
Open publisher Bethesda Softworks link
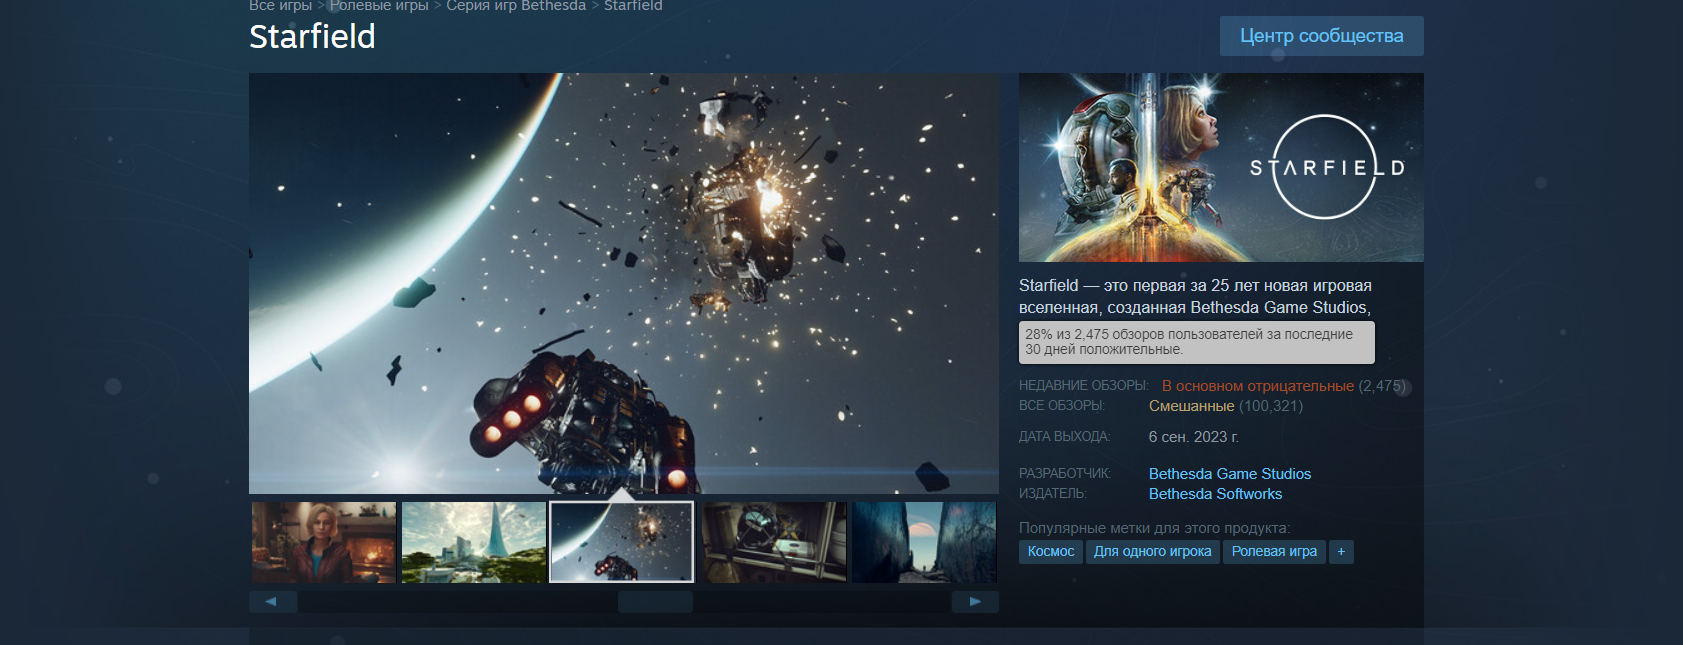click(1215, 494)
